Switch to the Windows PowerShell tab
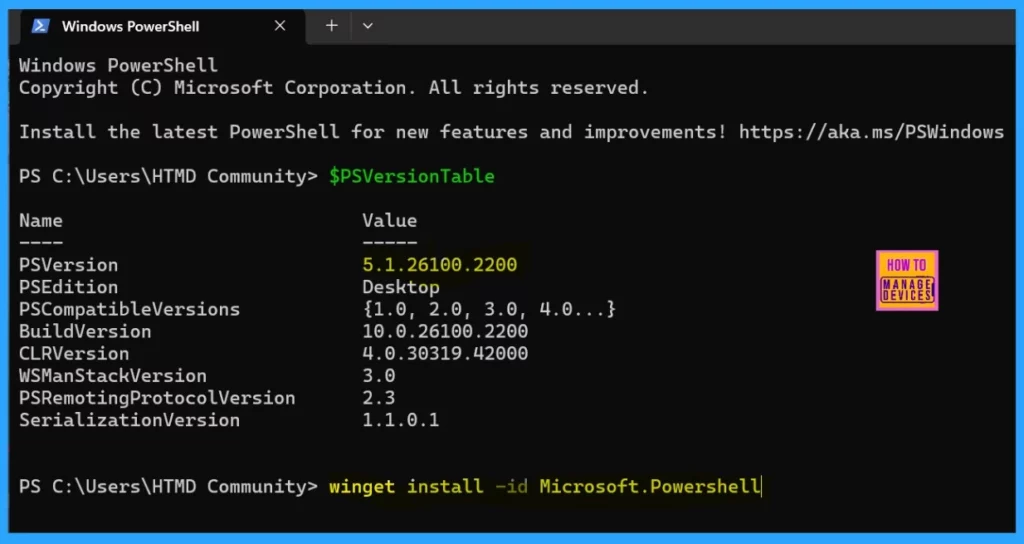Image resolution: width=1024 pixels, height=544 pixels. pyautogui.click(x=130, y=27)
